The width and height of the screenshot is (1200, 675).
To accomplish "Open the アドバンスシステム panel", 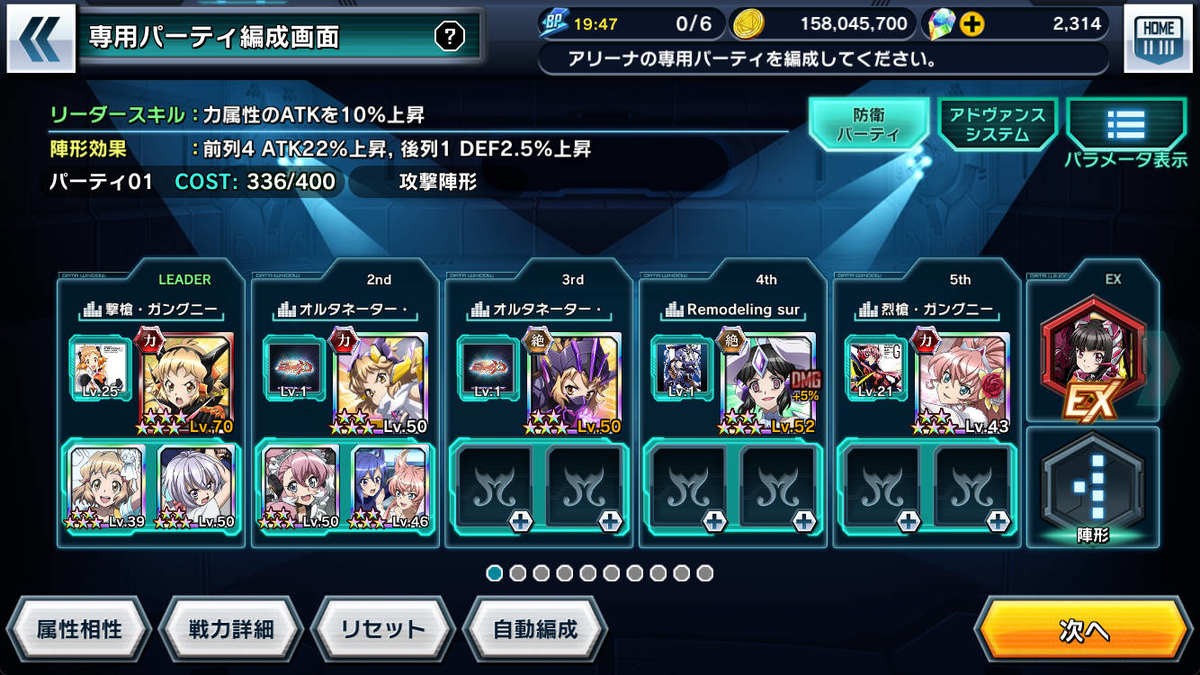I will (x=998, y=125).
